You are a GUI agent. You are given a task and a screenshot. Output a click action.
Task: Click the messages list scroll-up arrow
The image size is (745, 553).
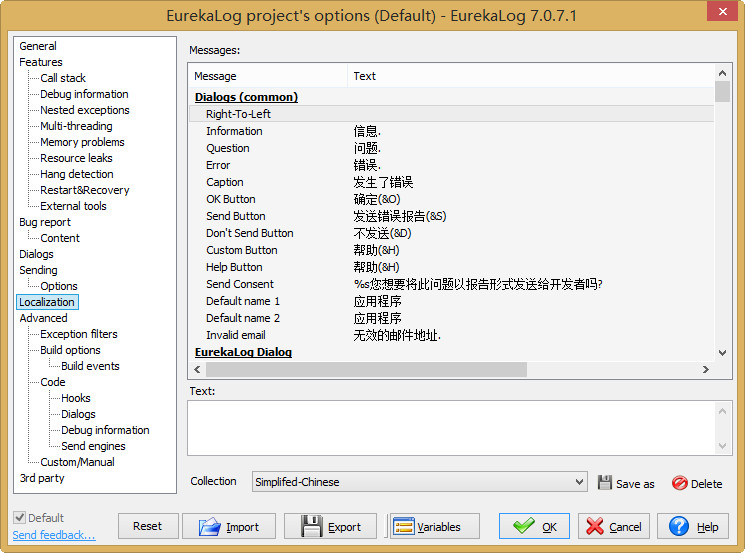click(722, 73)
